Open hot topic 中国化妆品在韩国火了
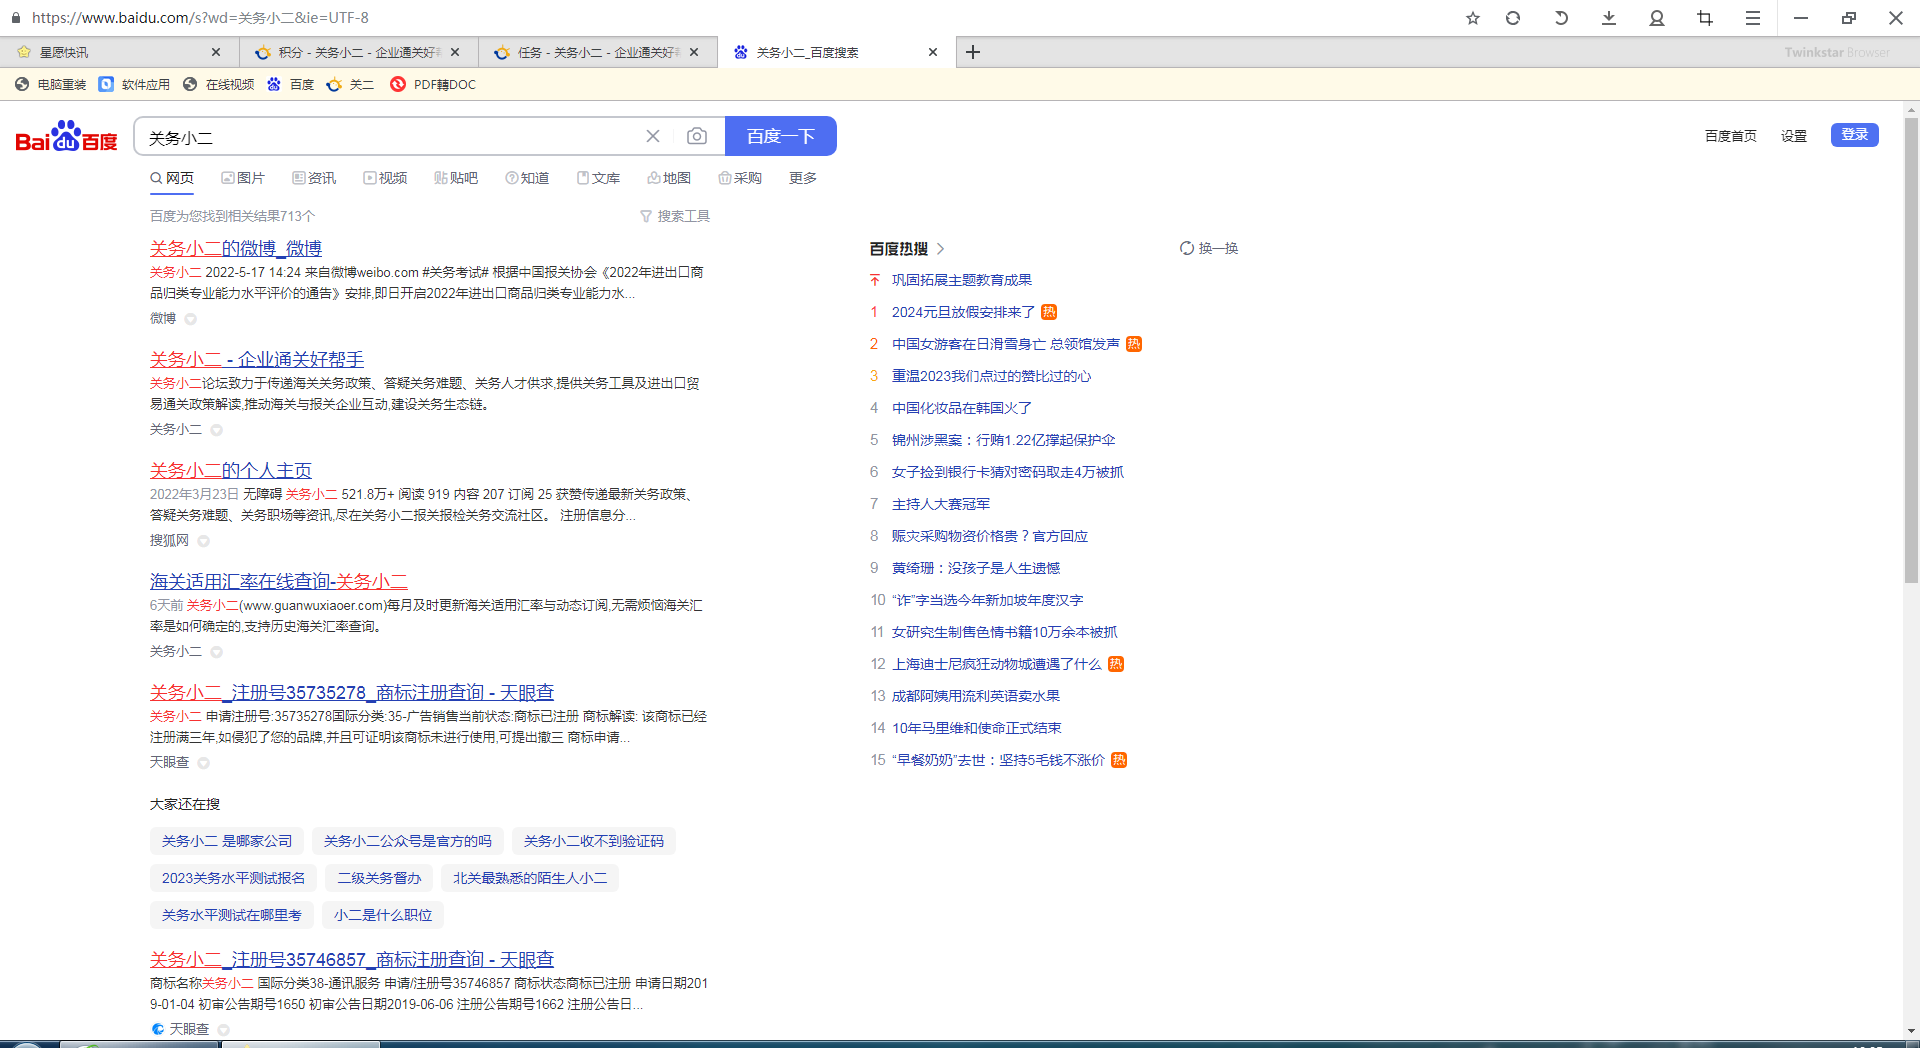 click(x=962, y=408)
